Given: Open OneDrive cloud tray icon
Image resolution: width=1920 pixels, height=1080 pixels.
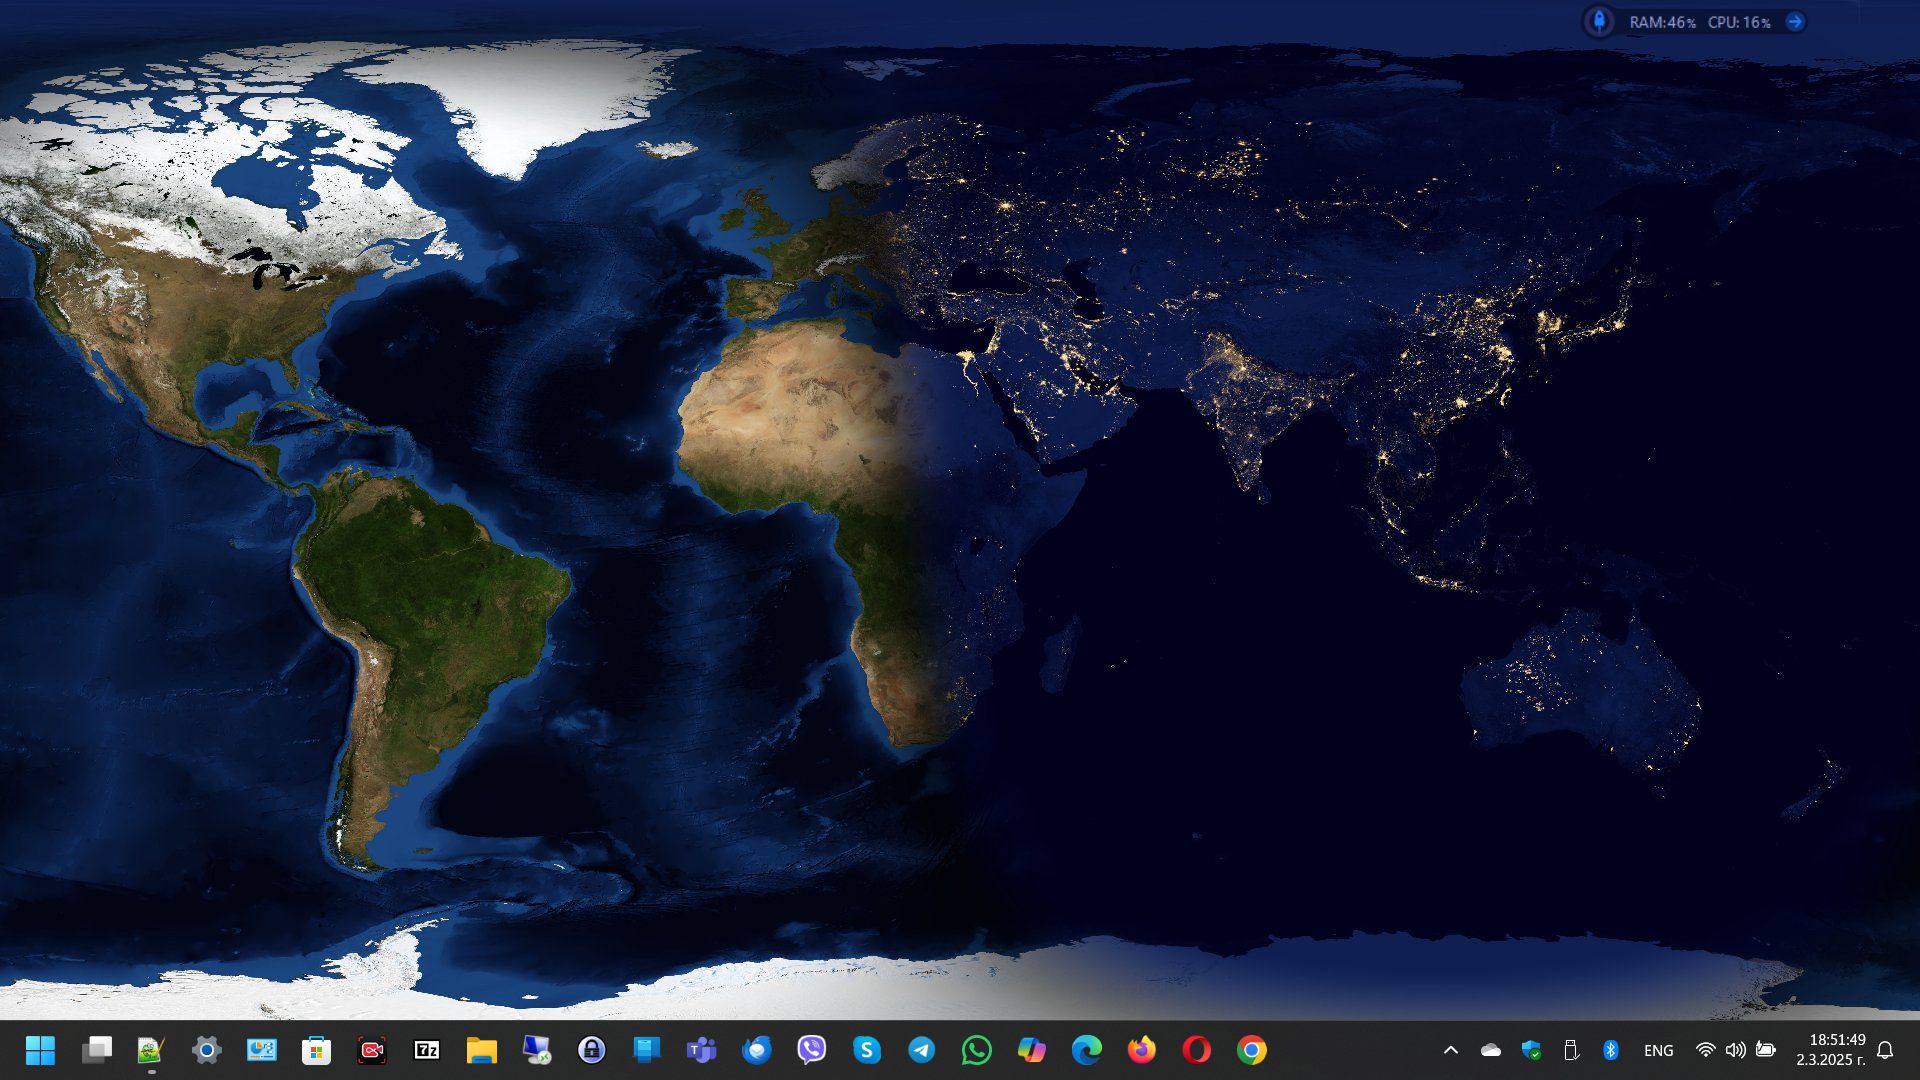Looking at the screenshot, I should pyautogui.click(x=1491, y=1050).
